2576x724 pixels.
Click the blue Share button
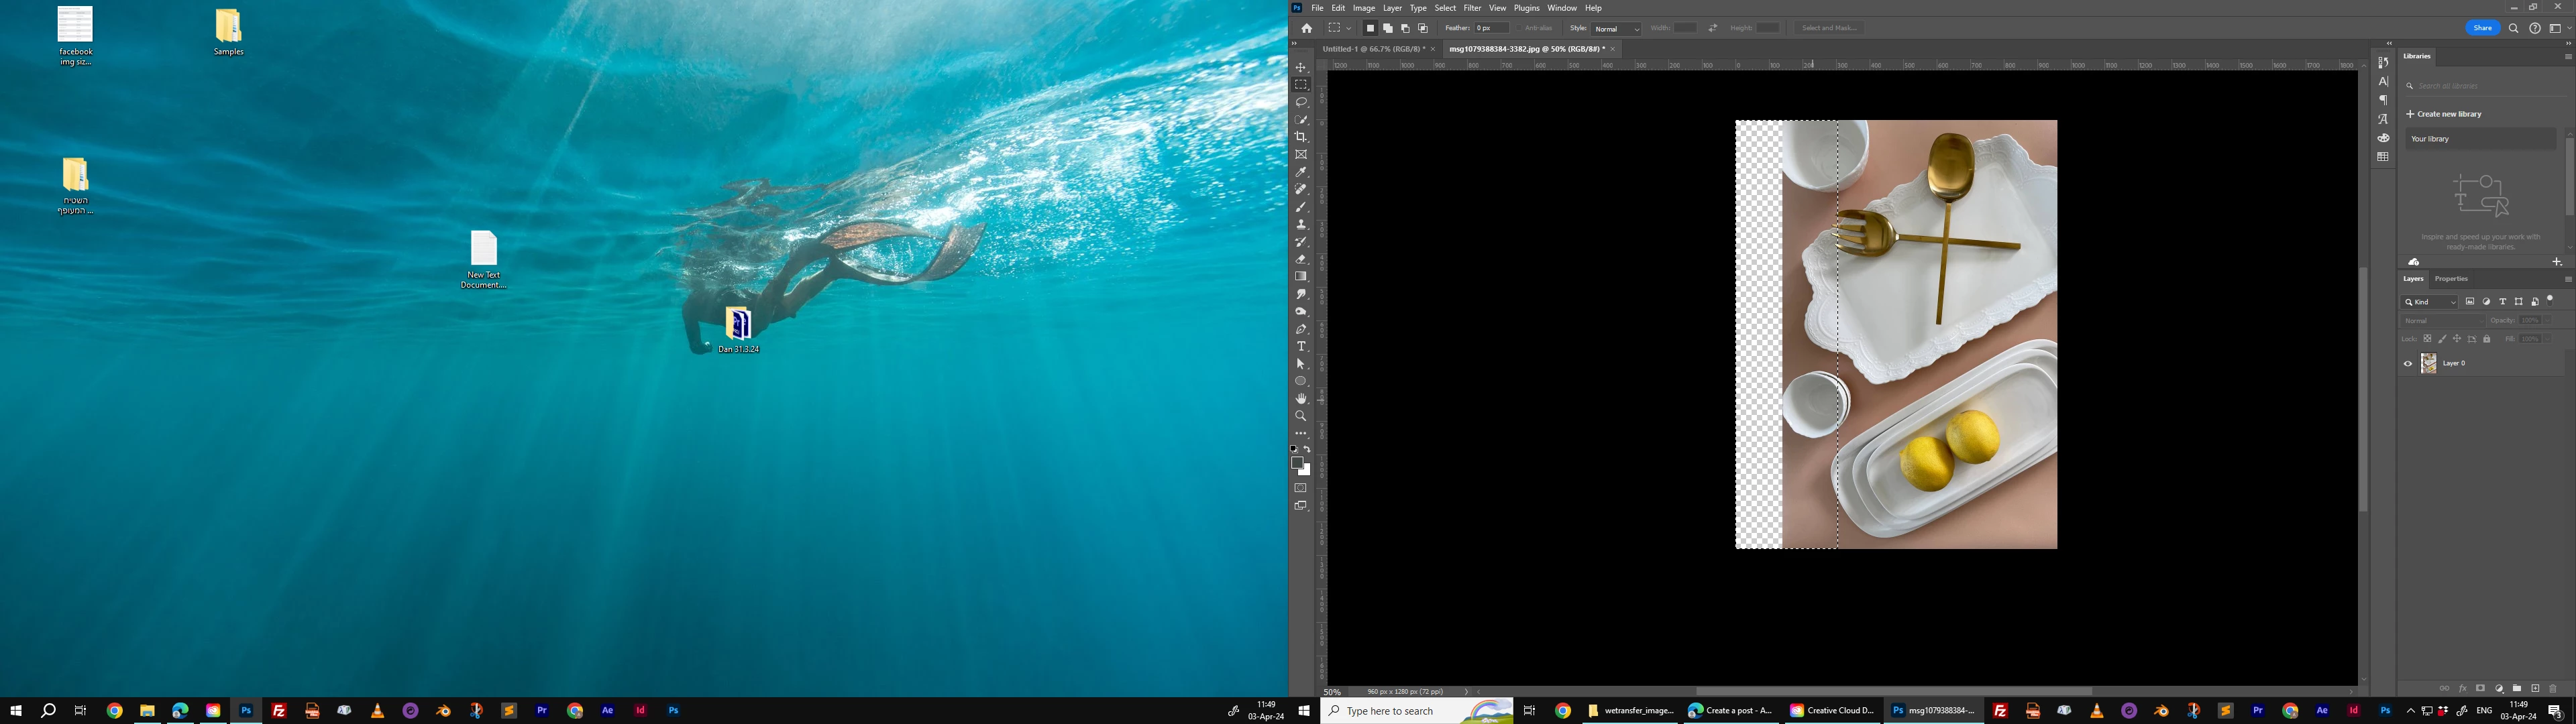(2482, 28)
